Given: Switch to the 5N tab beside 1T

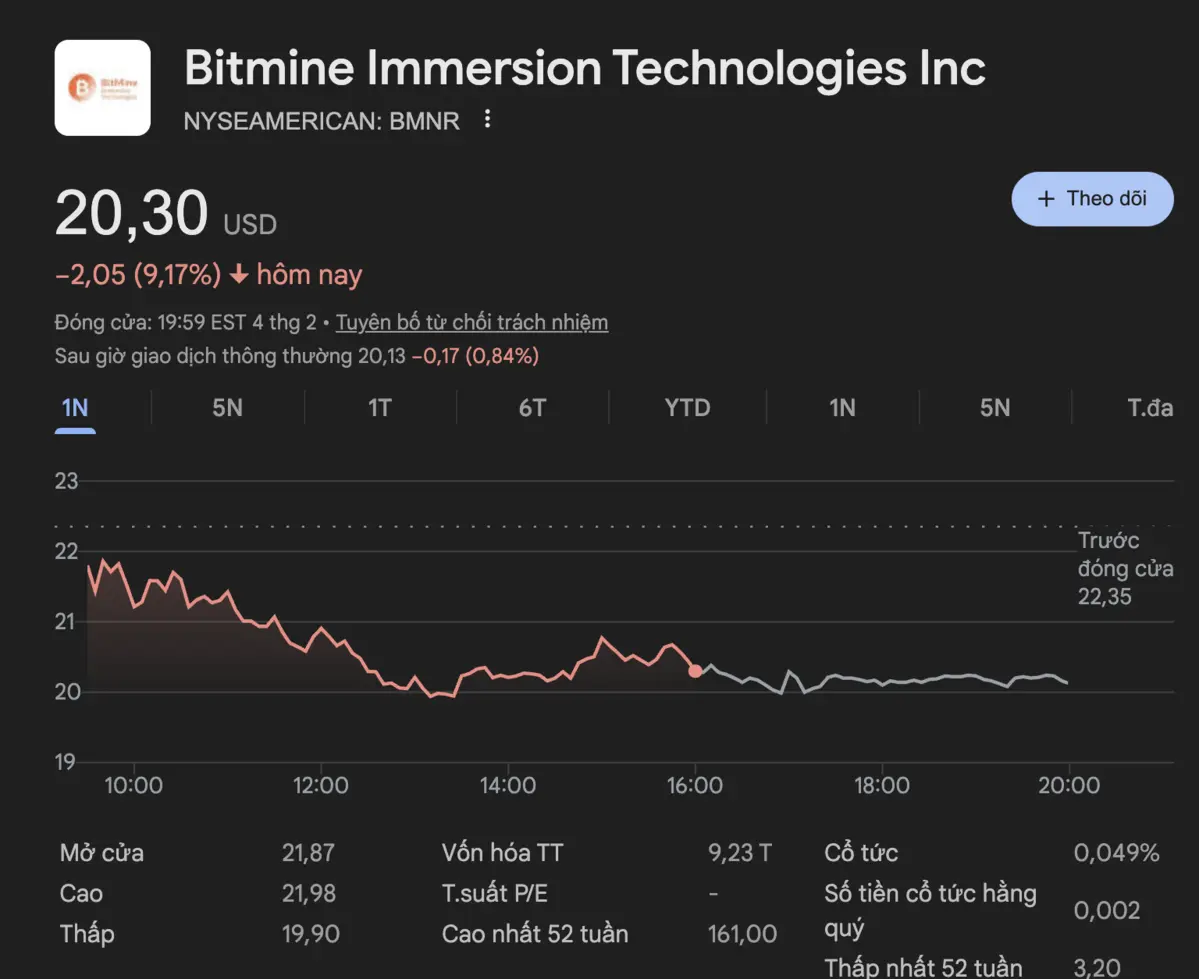Looking at the screenshot, I should [227, 408].
